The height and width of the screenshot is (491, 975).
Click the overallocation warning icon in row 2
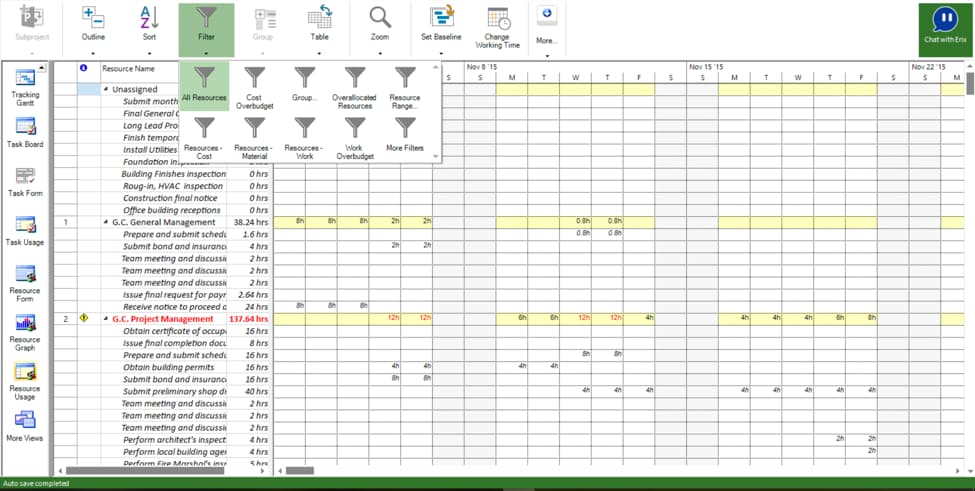click(x=84, y=318)
